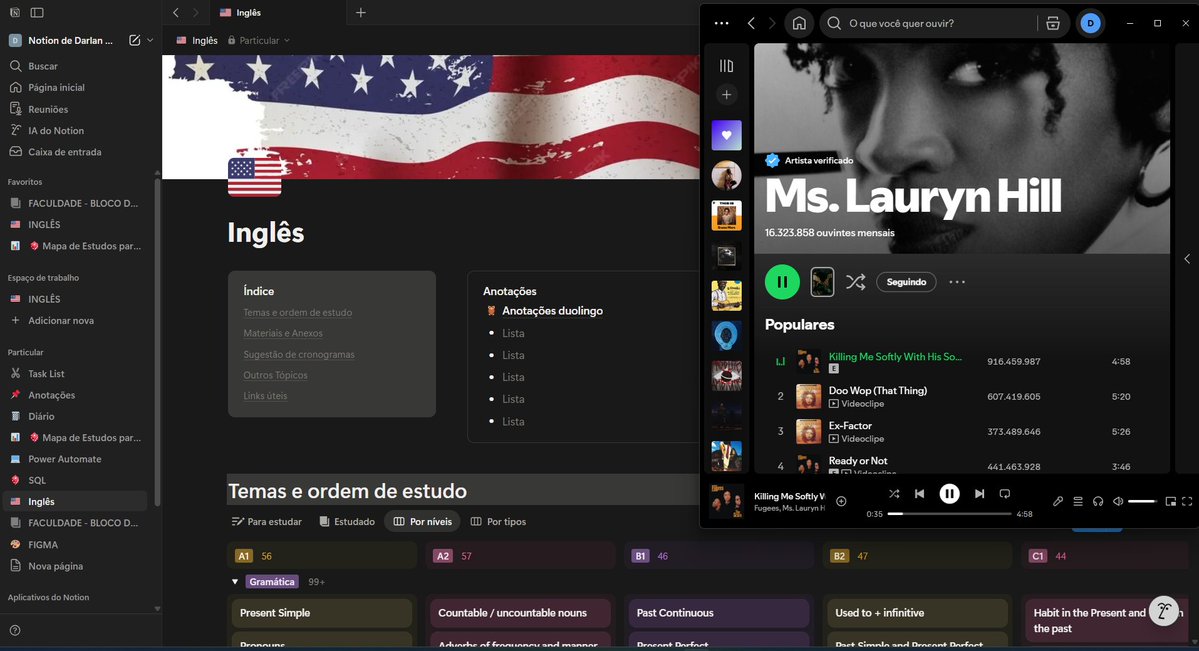Select Ready or Not track
The image size is (1199, 651).
858,461
